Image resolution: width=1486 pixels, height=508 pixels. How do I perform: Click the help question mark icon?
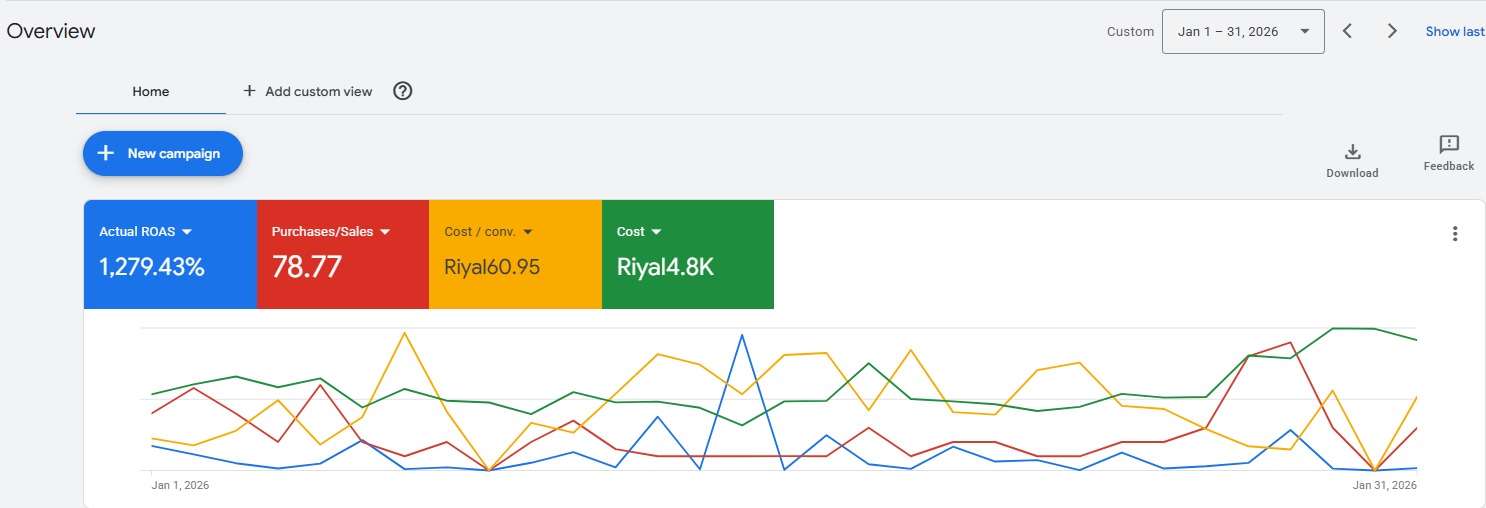(402, 91)
